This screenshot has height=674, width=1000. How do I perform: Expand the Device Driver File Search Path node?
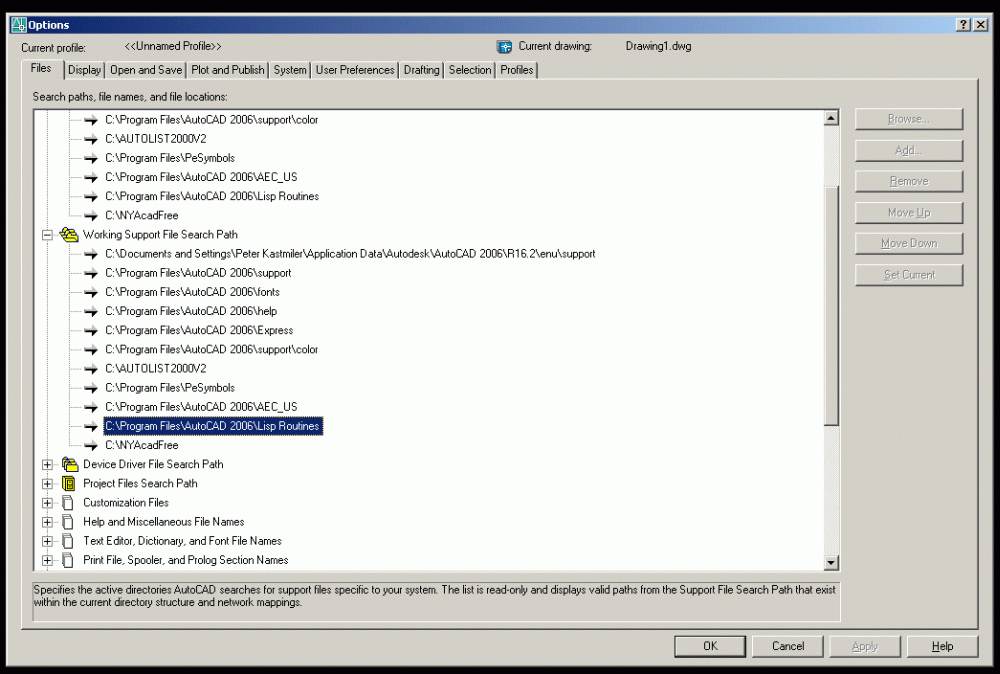click(47, 464)
